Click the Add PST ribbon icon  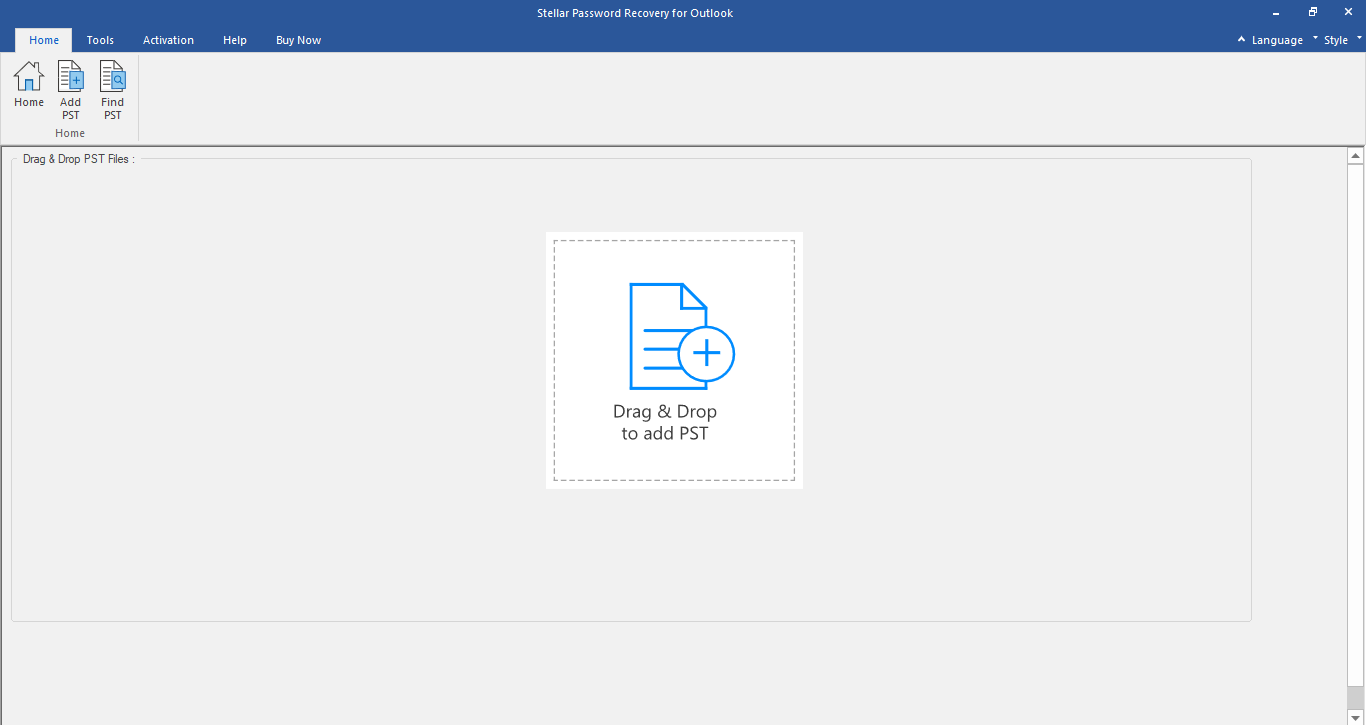pyautogui.click(x=70, y=89)
